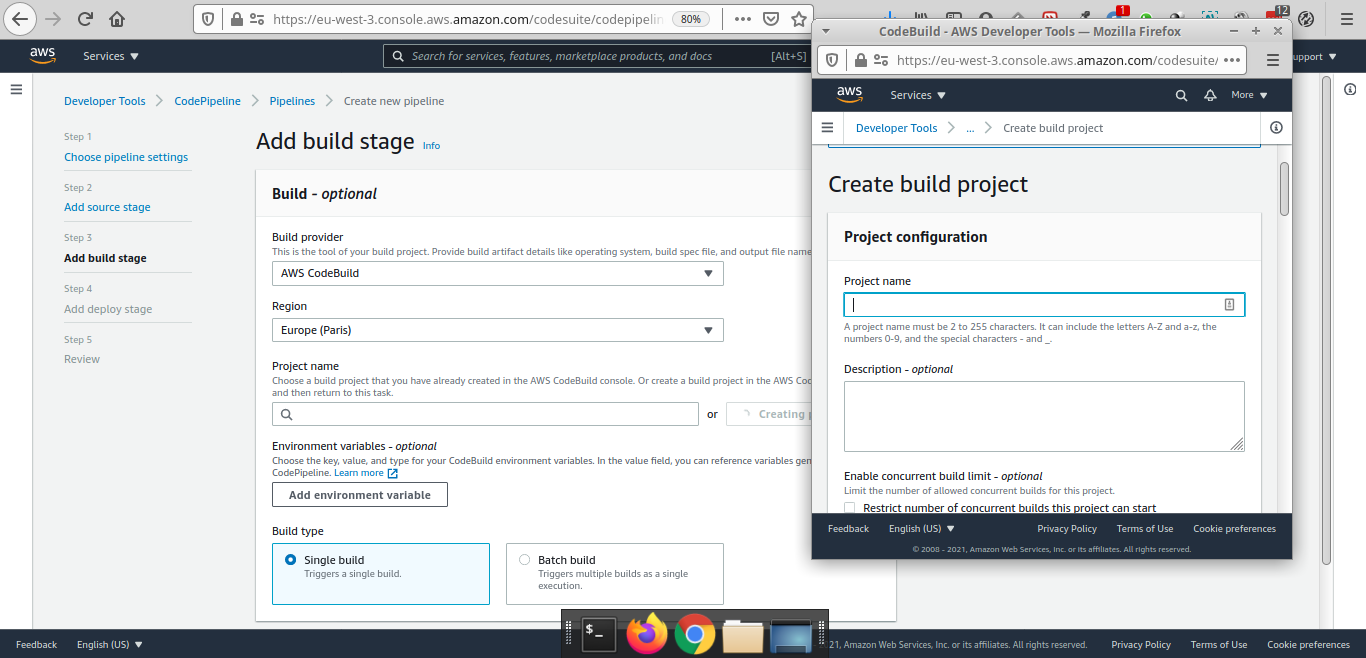The width and height of the screenshot is (1366, 658).
Task: Go to Choose pipeline settings step
Action: 126,157
